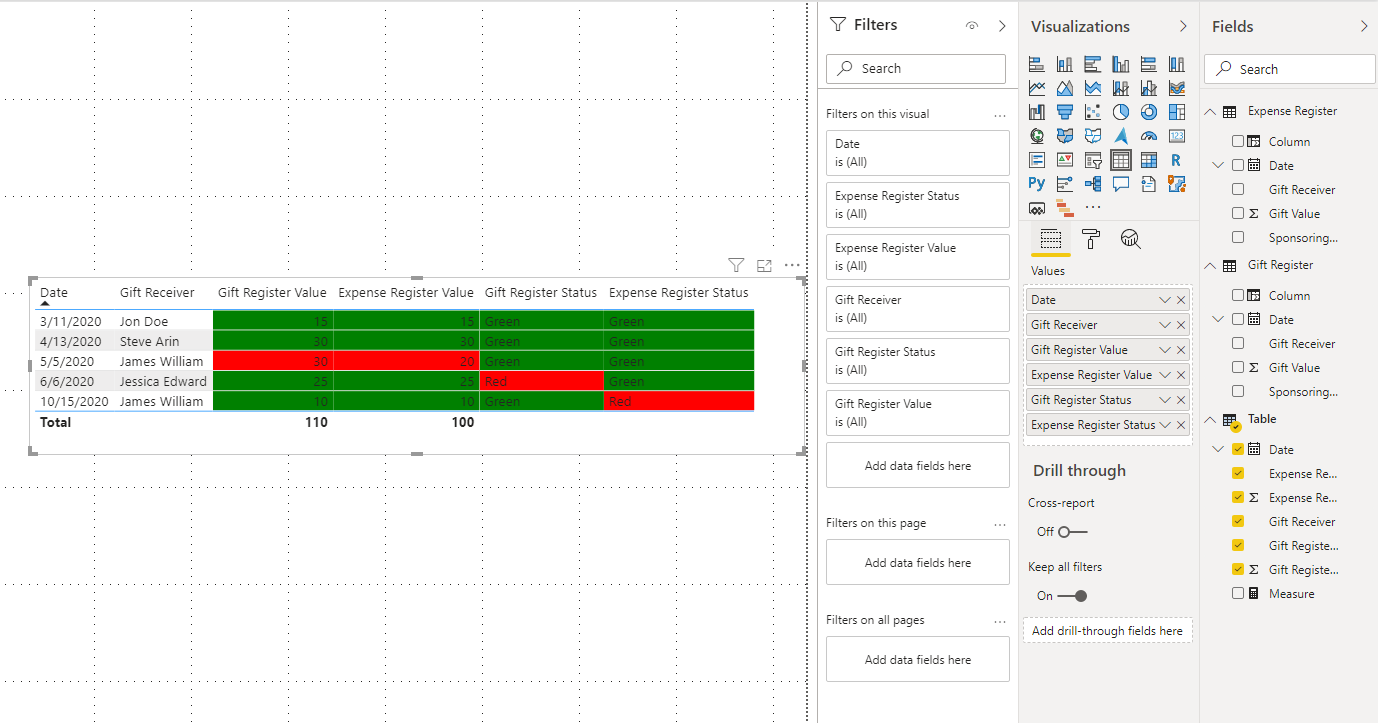Open visual's More options ellipsis
Image resolution: width=1378 pixels, height=723 pixels.
[x=792, y=265]
